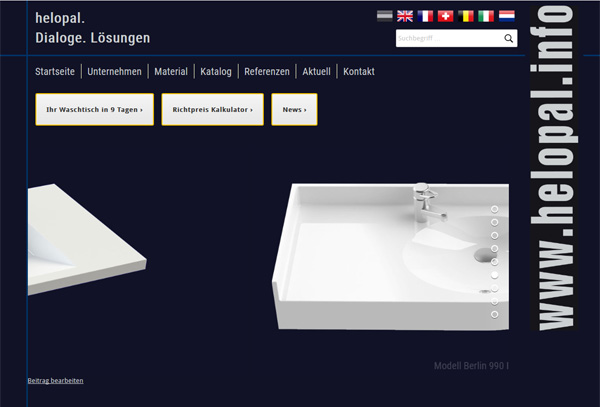Select the first slideshow navigation dot
Image resolution: width=600 pixels, height=407 pixels.
494,209
